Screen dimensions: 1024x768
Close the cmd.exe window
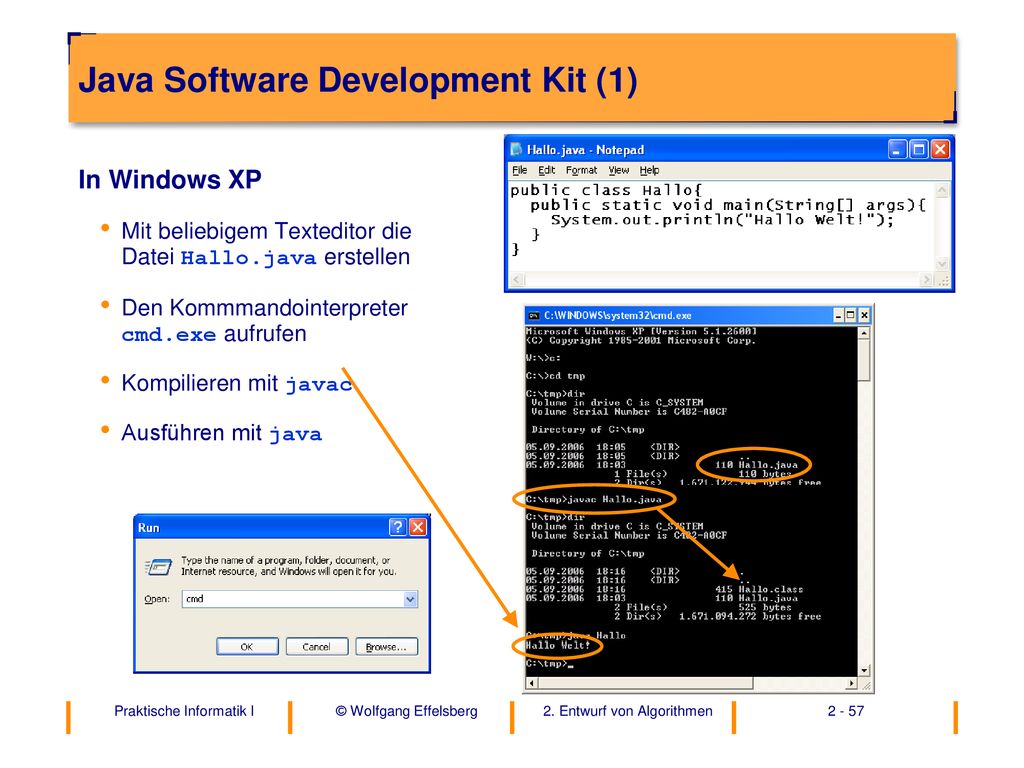[864, 315]
